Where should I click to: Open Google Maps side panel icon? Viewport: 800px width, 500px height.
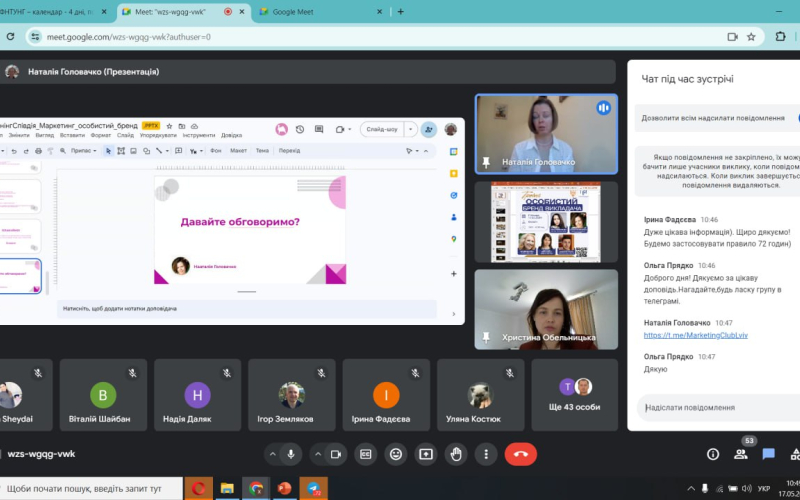[x=454, y=239]
